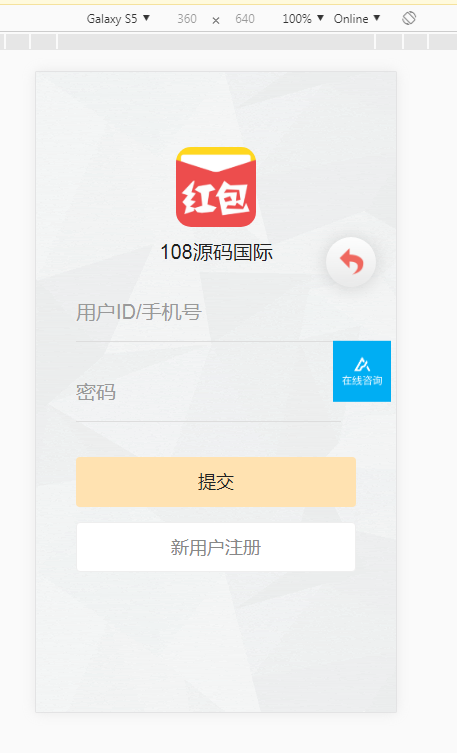
Task: Click the triangle arrow next to Galaxy S5
Action: [x=146, y=18]
